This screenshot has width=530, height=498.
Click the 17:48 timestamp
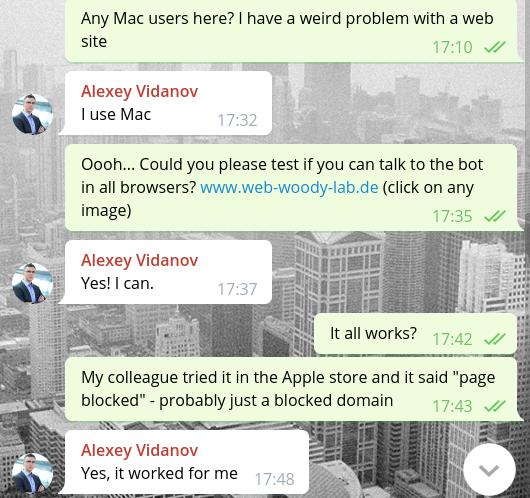pos(274,479)
